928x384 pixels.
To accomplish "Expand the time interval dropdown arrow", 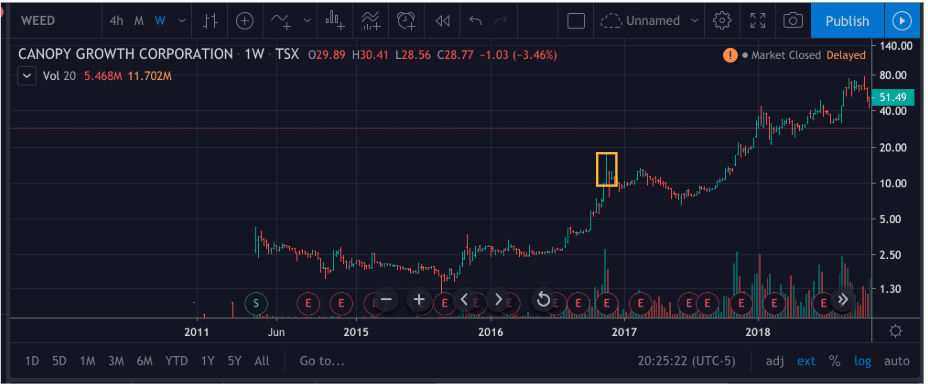I will click(182, 21).
